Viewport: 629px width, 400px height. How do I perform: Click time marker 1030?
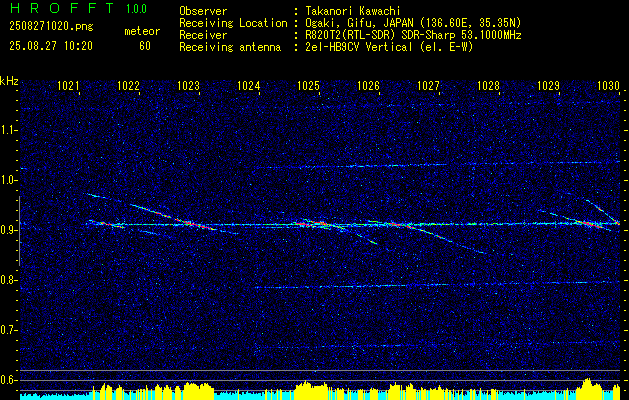(x=609, y=85)
